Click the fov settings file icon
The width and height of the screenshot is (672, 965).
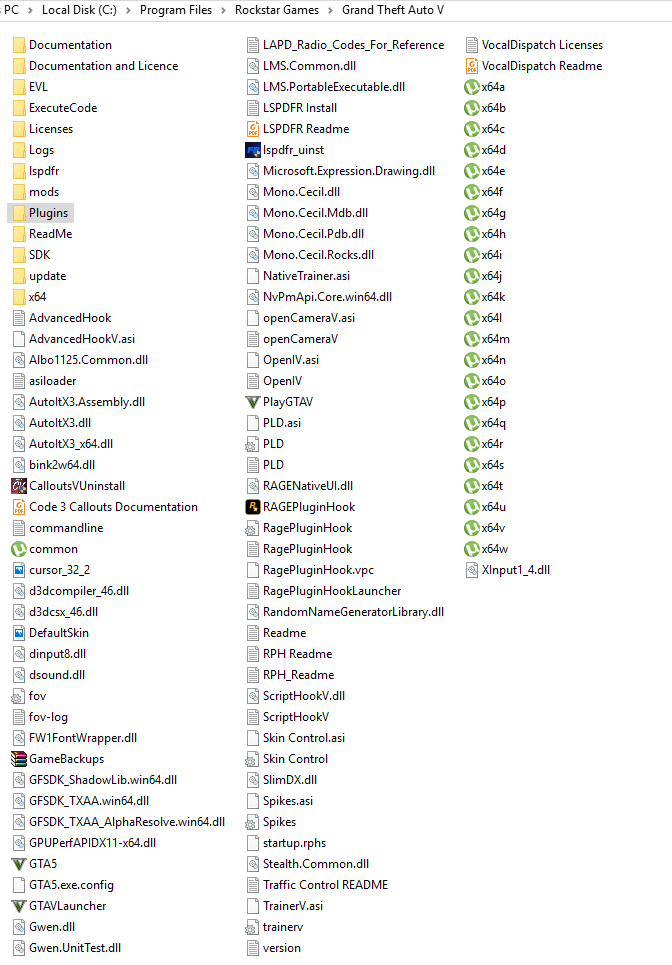click(18, 696)
